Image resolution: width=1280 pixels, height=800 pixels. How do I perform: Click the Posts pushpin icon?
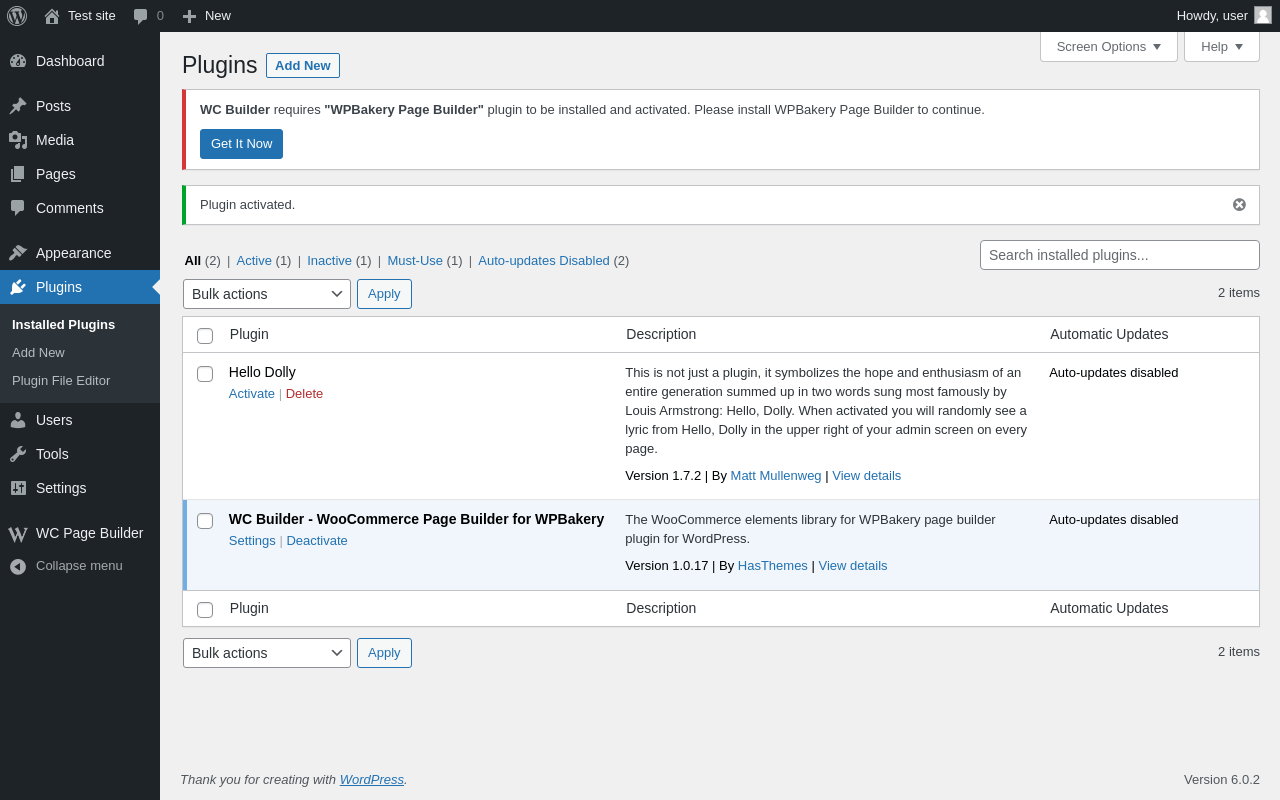[18, 106]
